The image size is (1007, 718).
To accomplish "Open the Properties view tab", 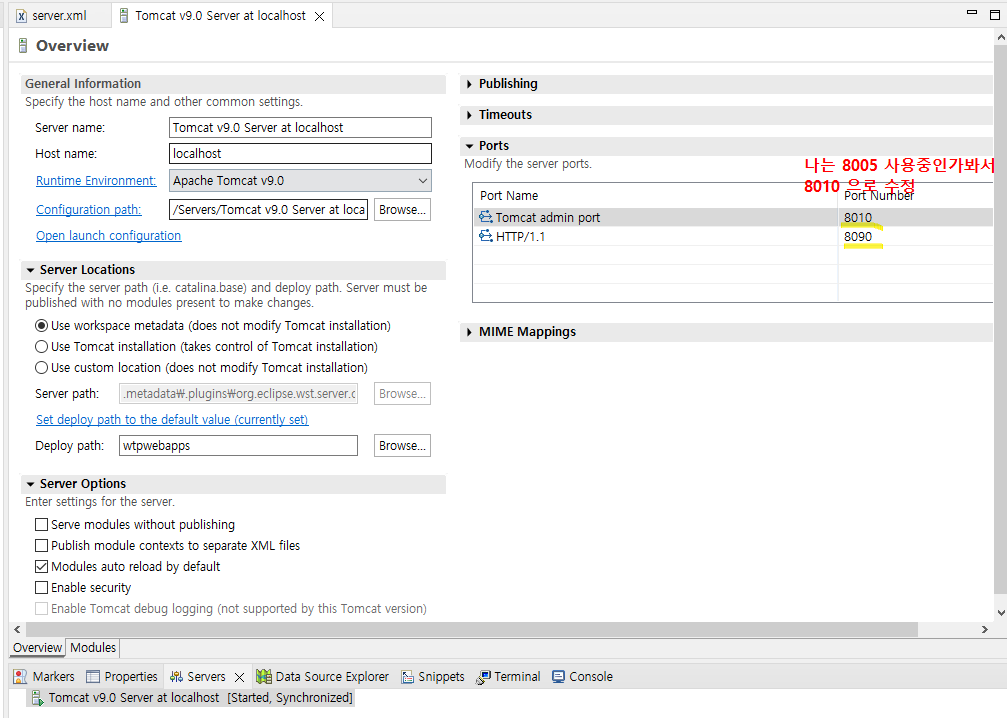I will [122, 676].
